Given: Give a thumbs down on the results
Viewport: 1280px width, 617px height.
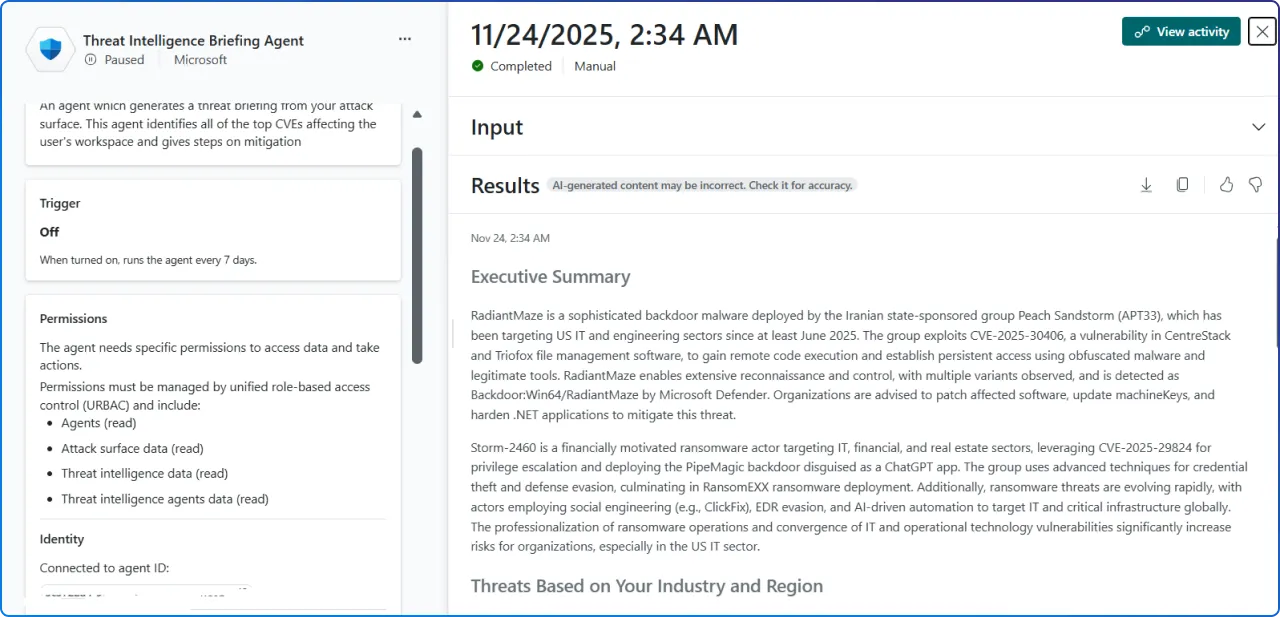Looking at the screenshot, I should (x=1255, y=184).
